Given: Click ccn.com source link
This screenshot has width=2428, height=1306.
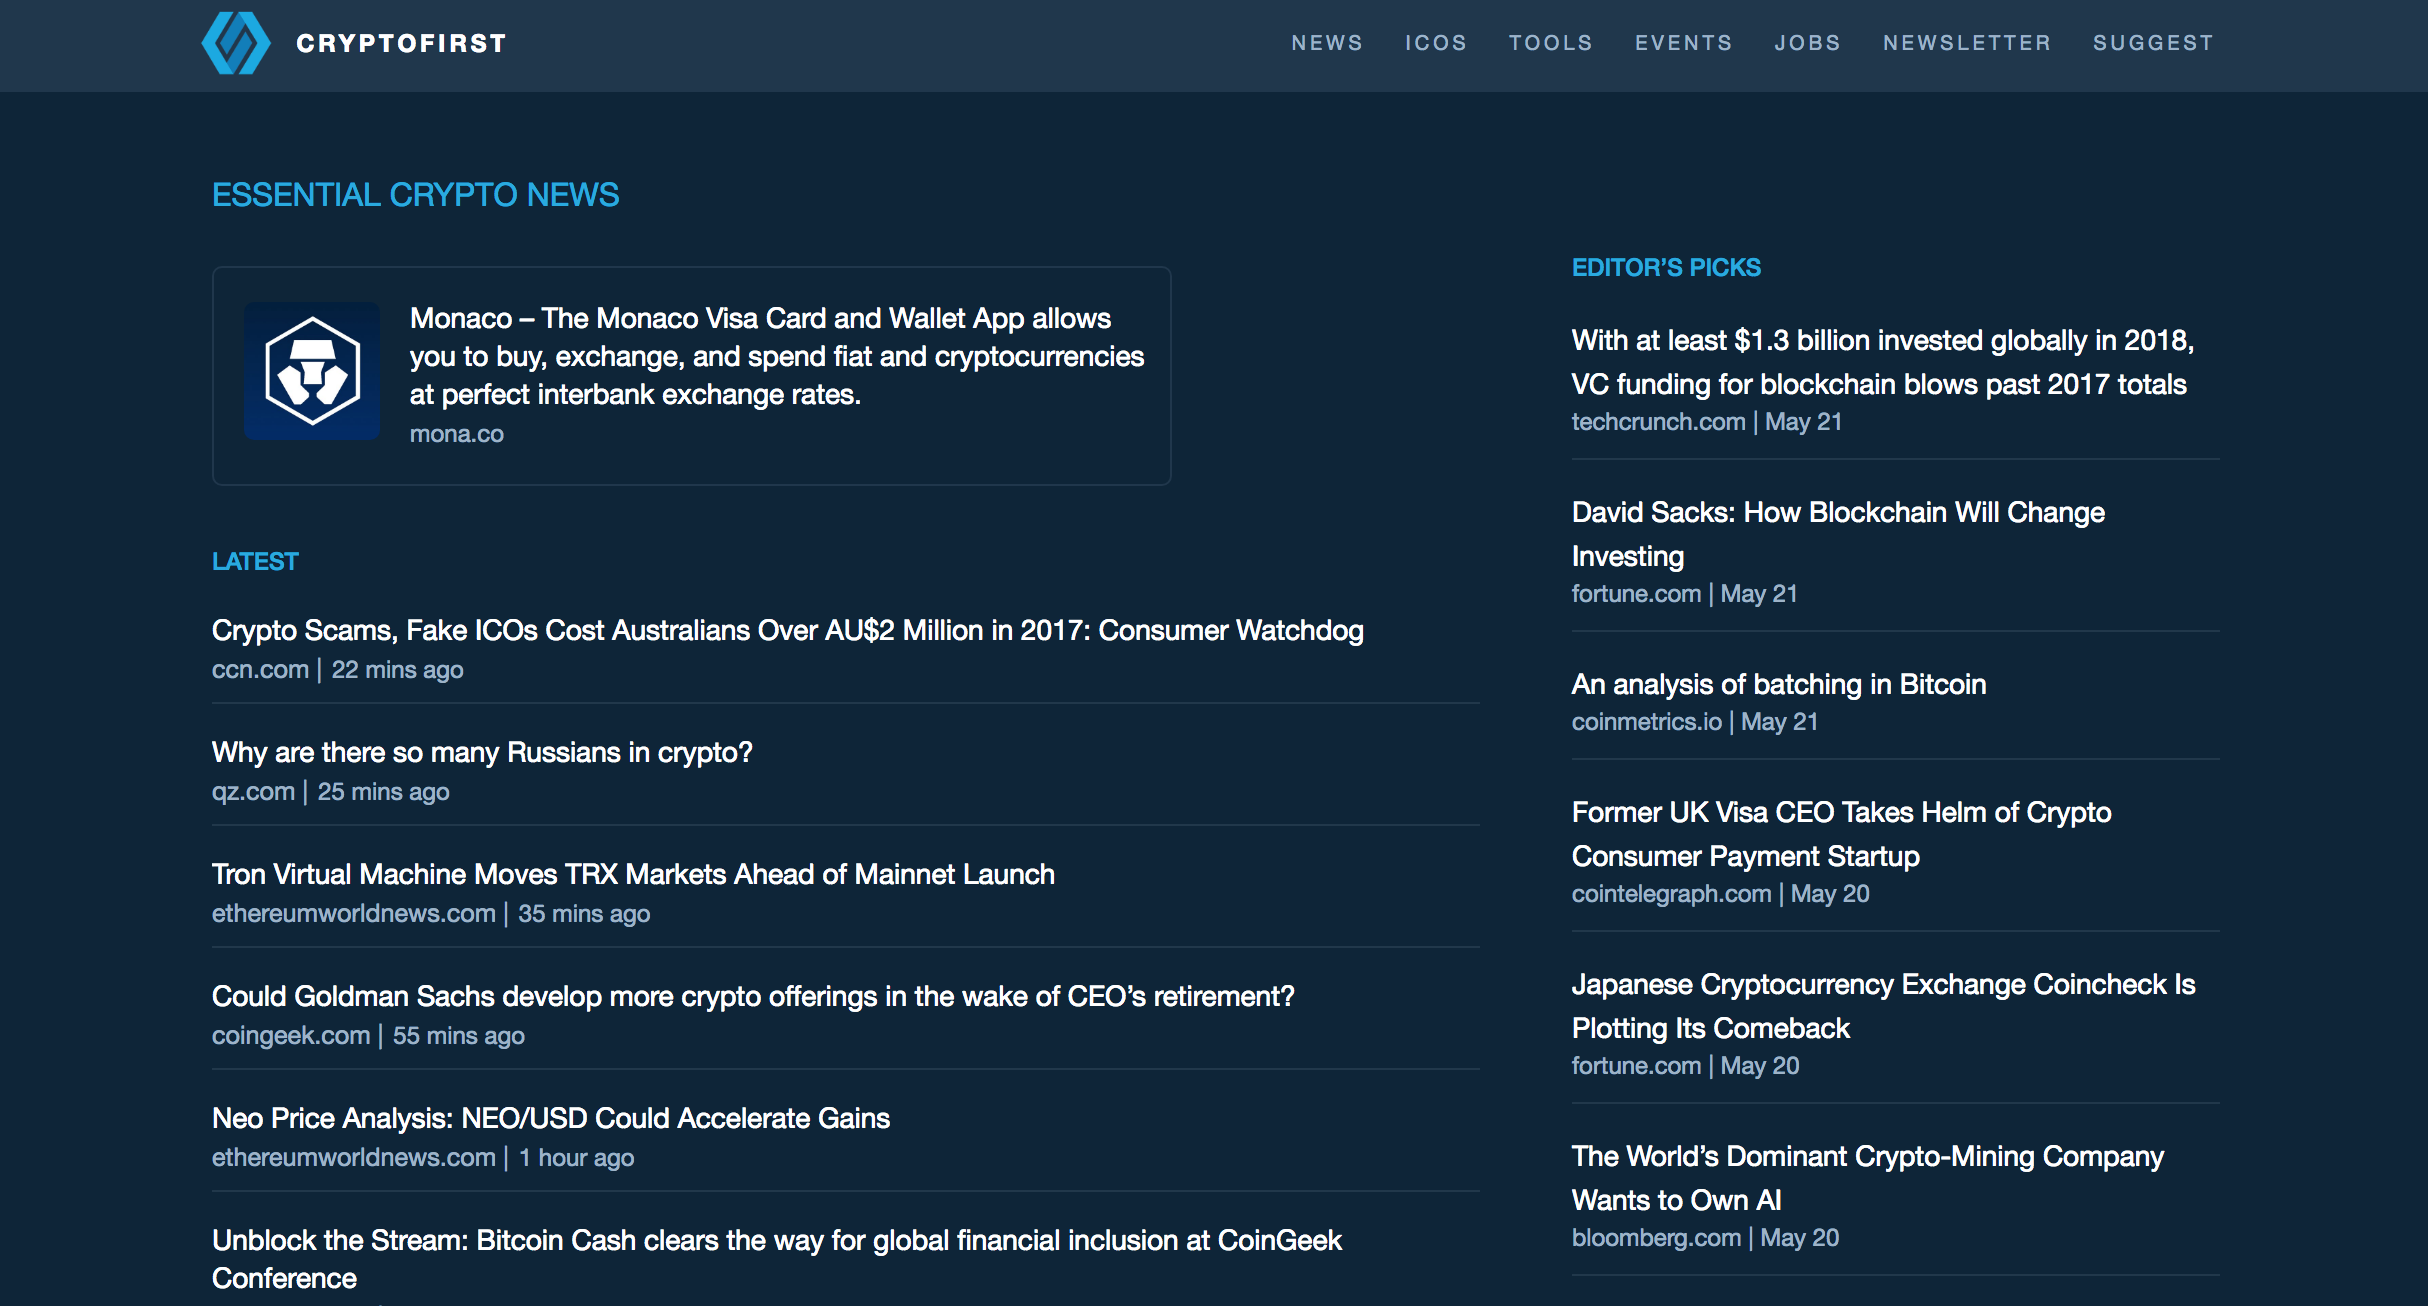Looking at the screenshot, I should click(260, 670).
